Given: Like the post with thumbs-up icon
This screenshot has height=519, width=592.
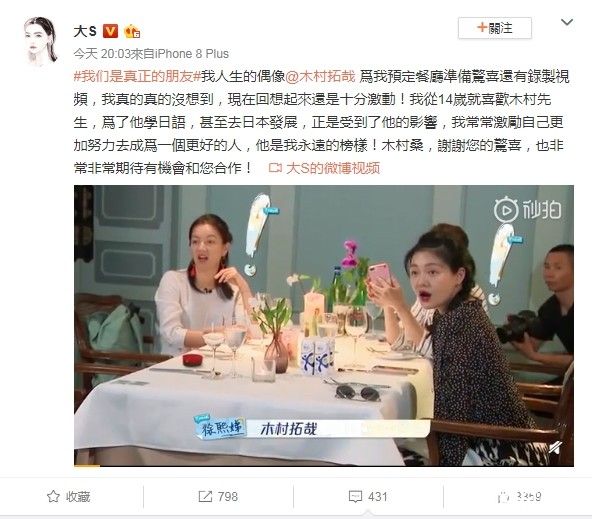Looking at the screenshot, I should click(x=503, y=497).
